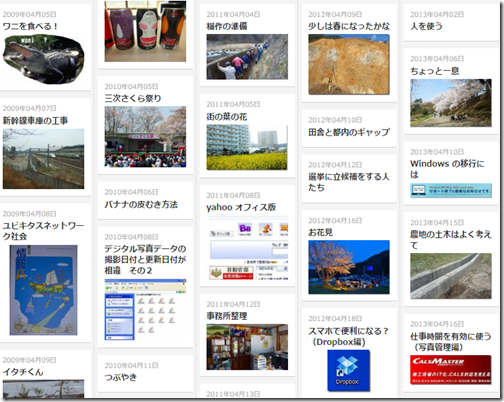Click the date 2012年04月18日

[335, 319]
